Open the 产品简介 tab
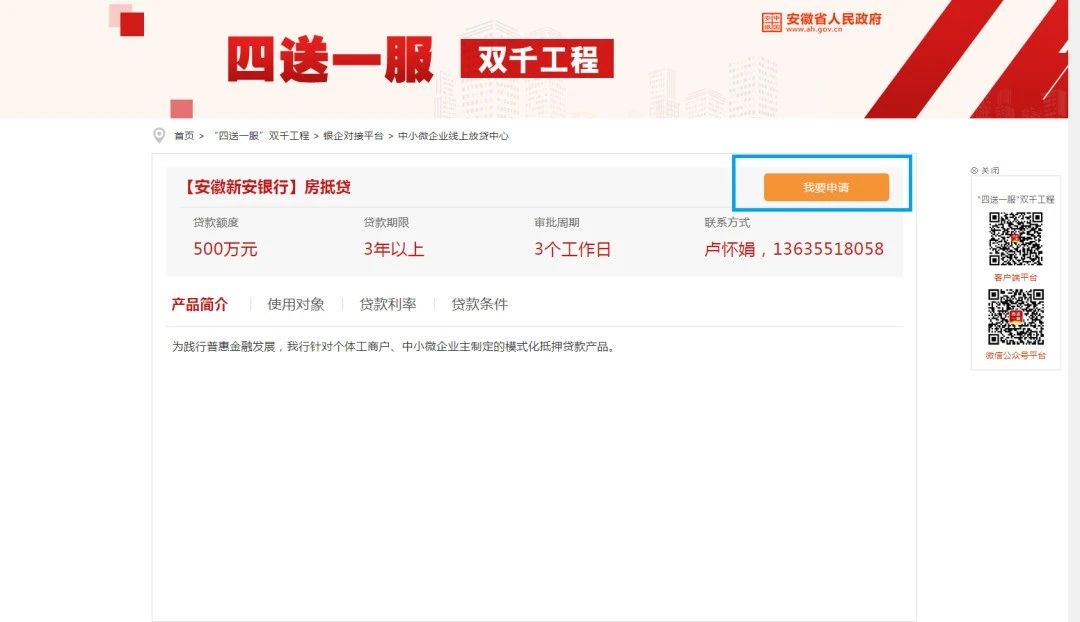 coord(199,304)
